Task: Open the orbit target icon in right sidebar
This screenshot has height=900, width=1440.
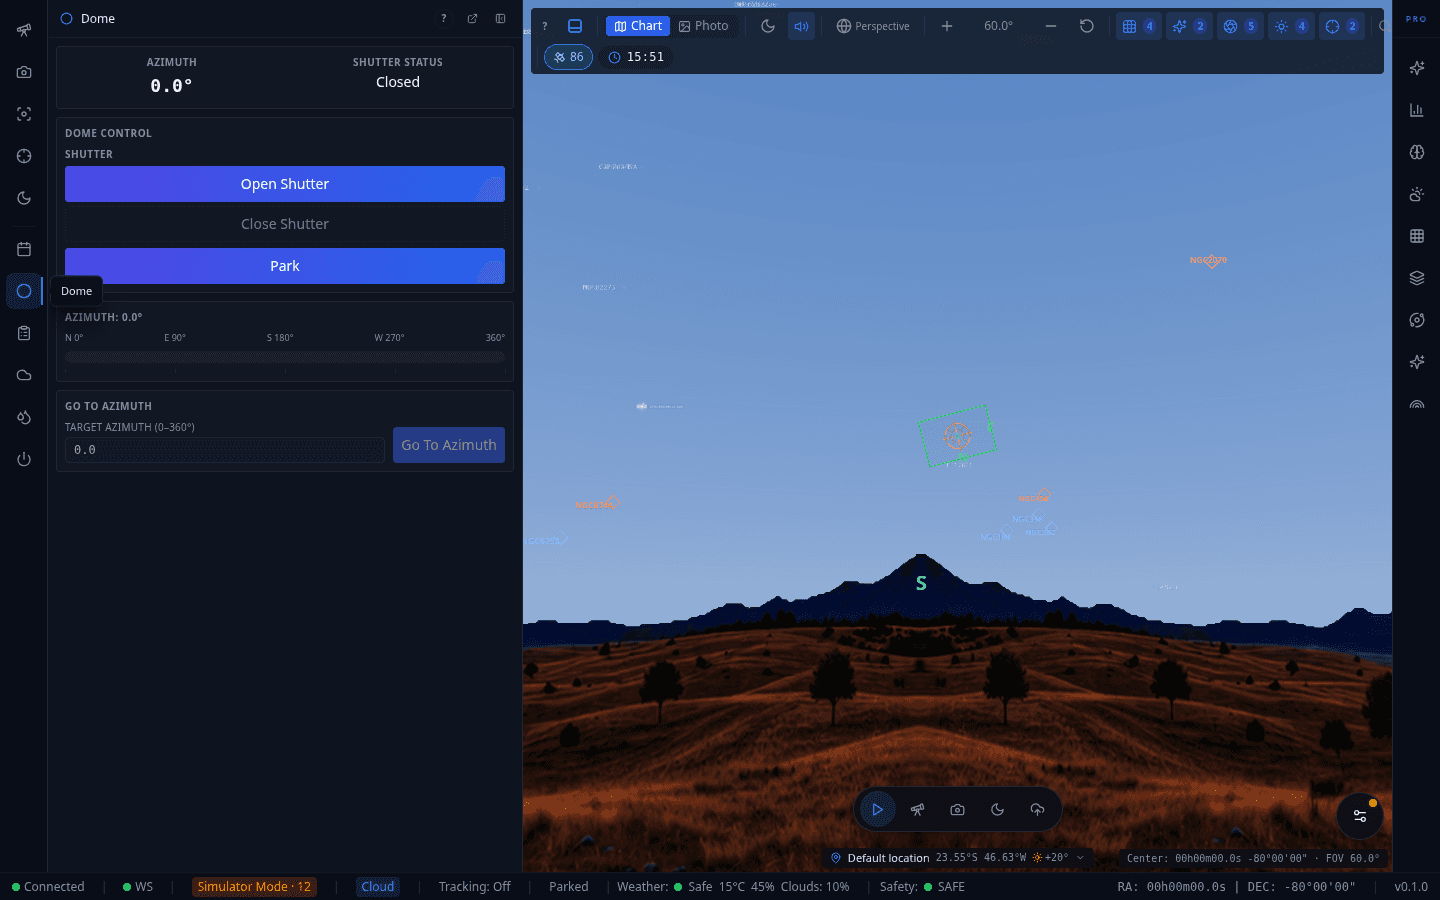Action: [1417, 320]
